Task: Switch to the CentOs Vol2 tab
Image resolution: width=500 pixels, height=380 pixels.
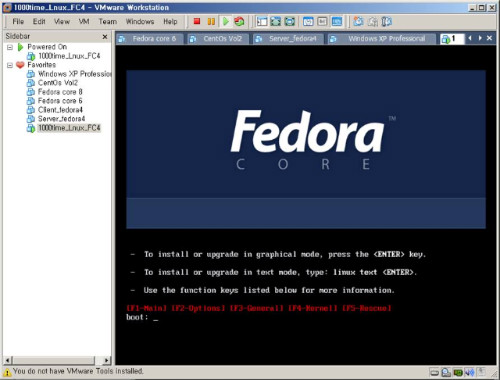Action: [x=218, y=39]
